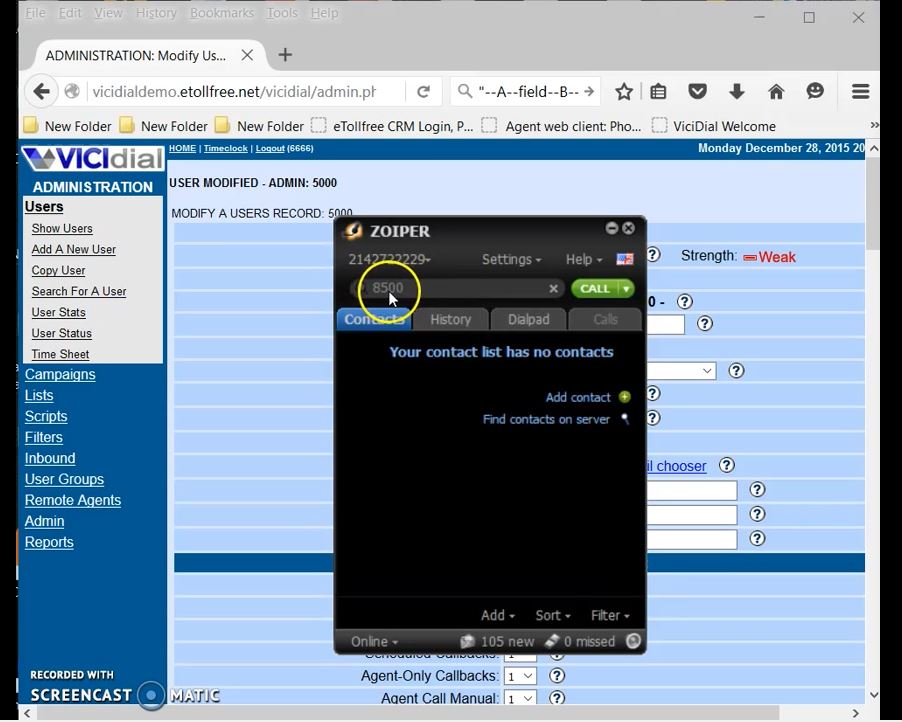Click the vertical page scrollbar
The height and width of the screenshot is (722, 902).
(x=873, y=204)
